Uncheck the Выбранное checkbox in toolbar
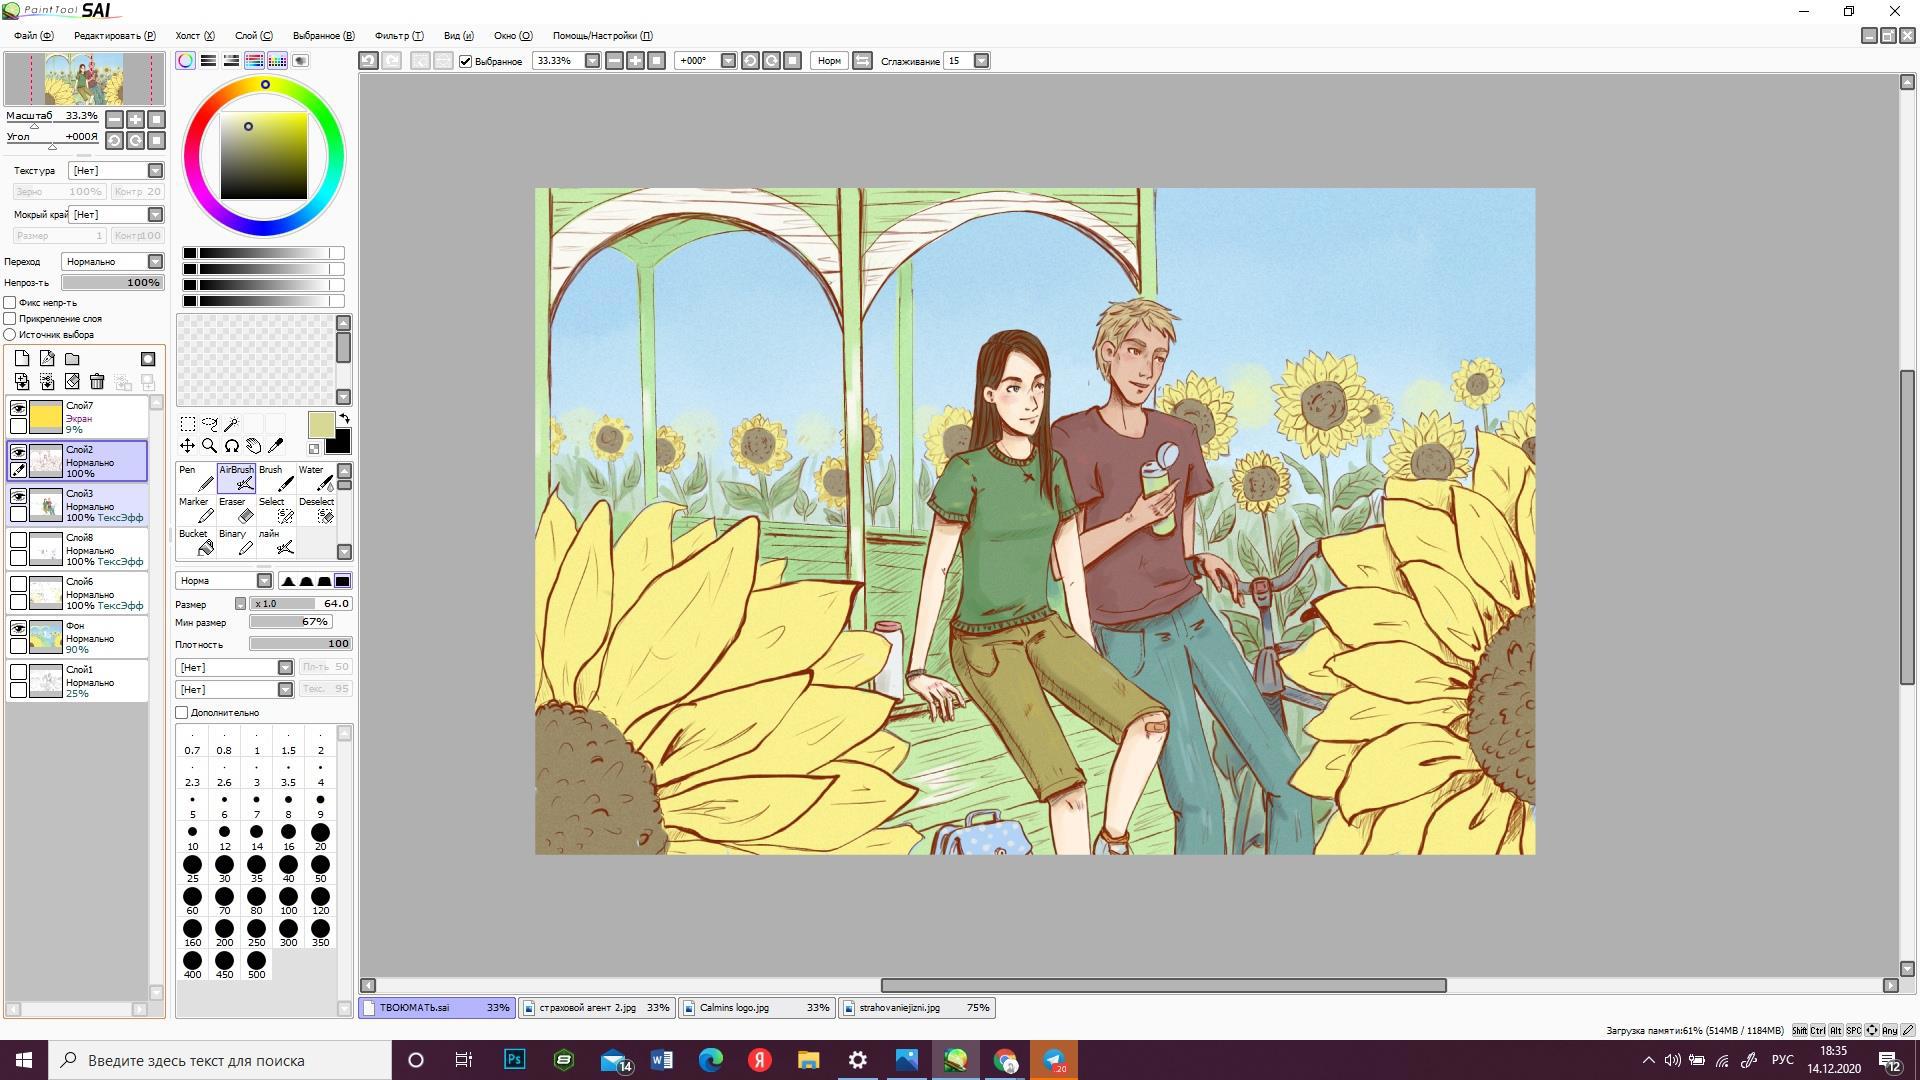 (x=465, y=61)
